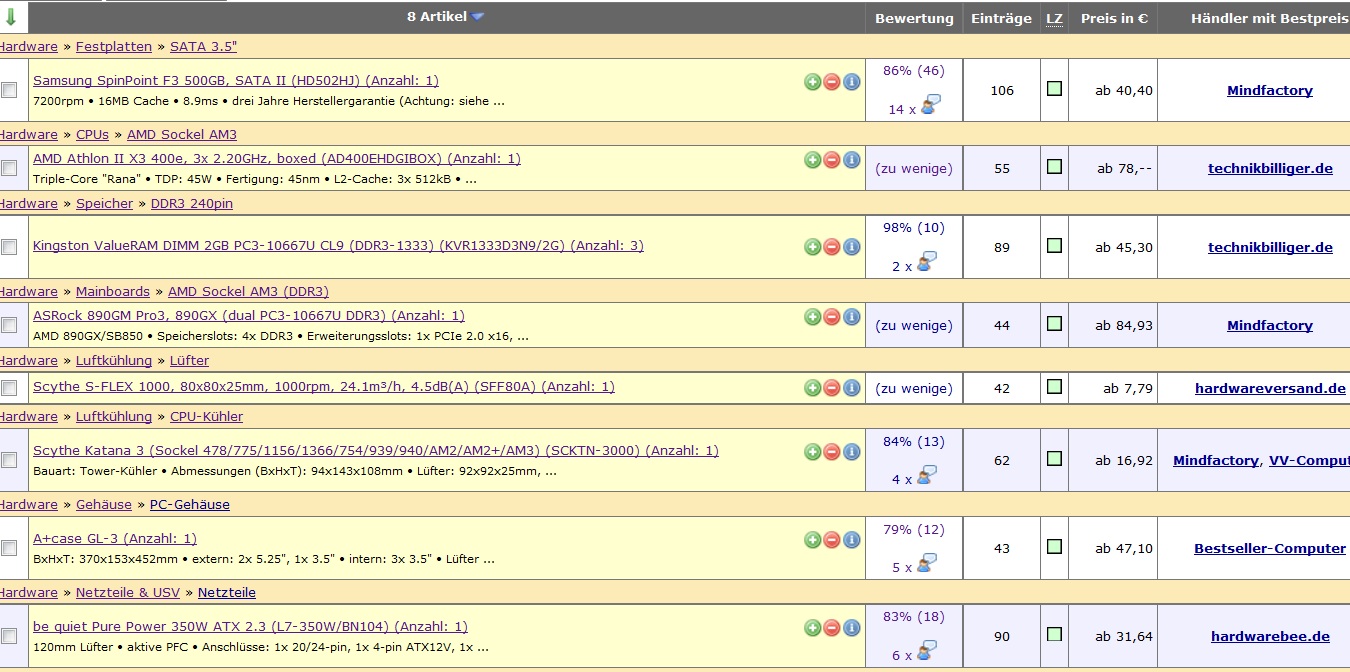Add one more AMD Athlon II X3

coord(812,160)
